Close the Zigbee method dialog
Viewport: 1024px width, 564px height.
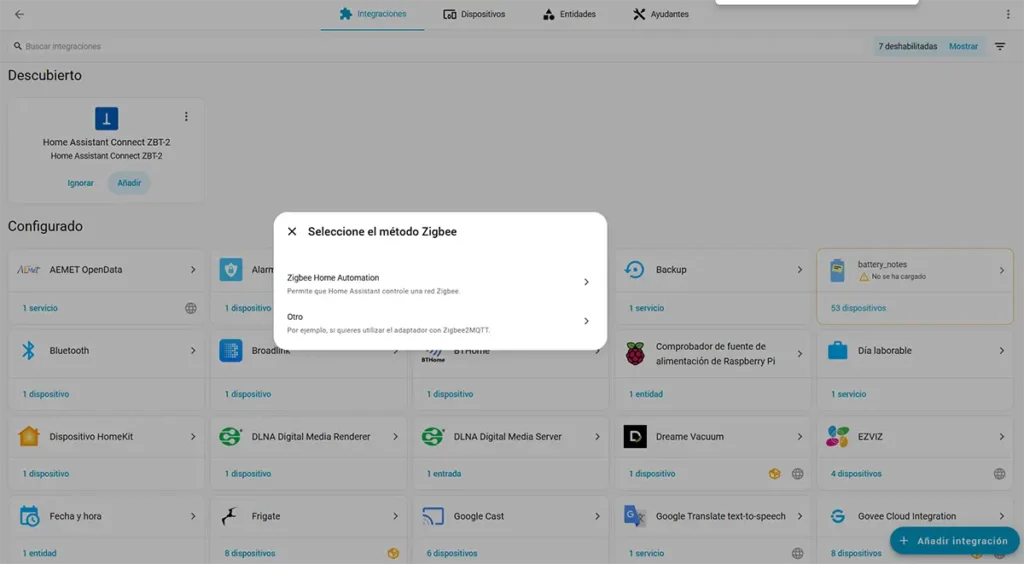tap(292, 231)
